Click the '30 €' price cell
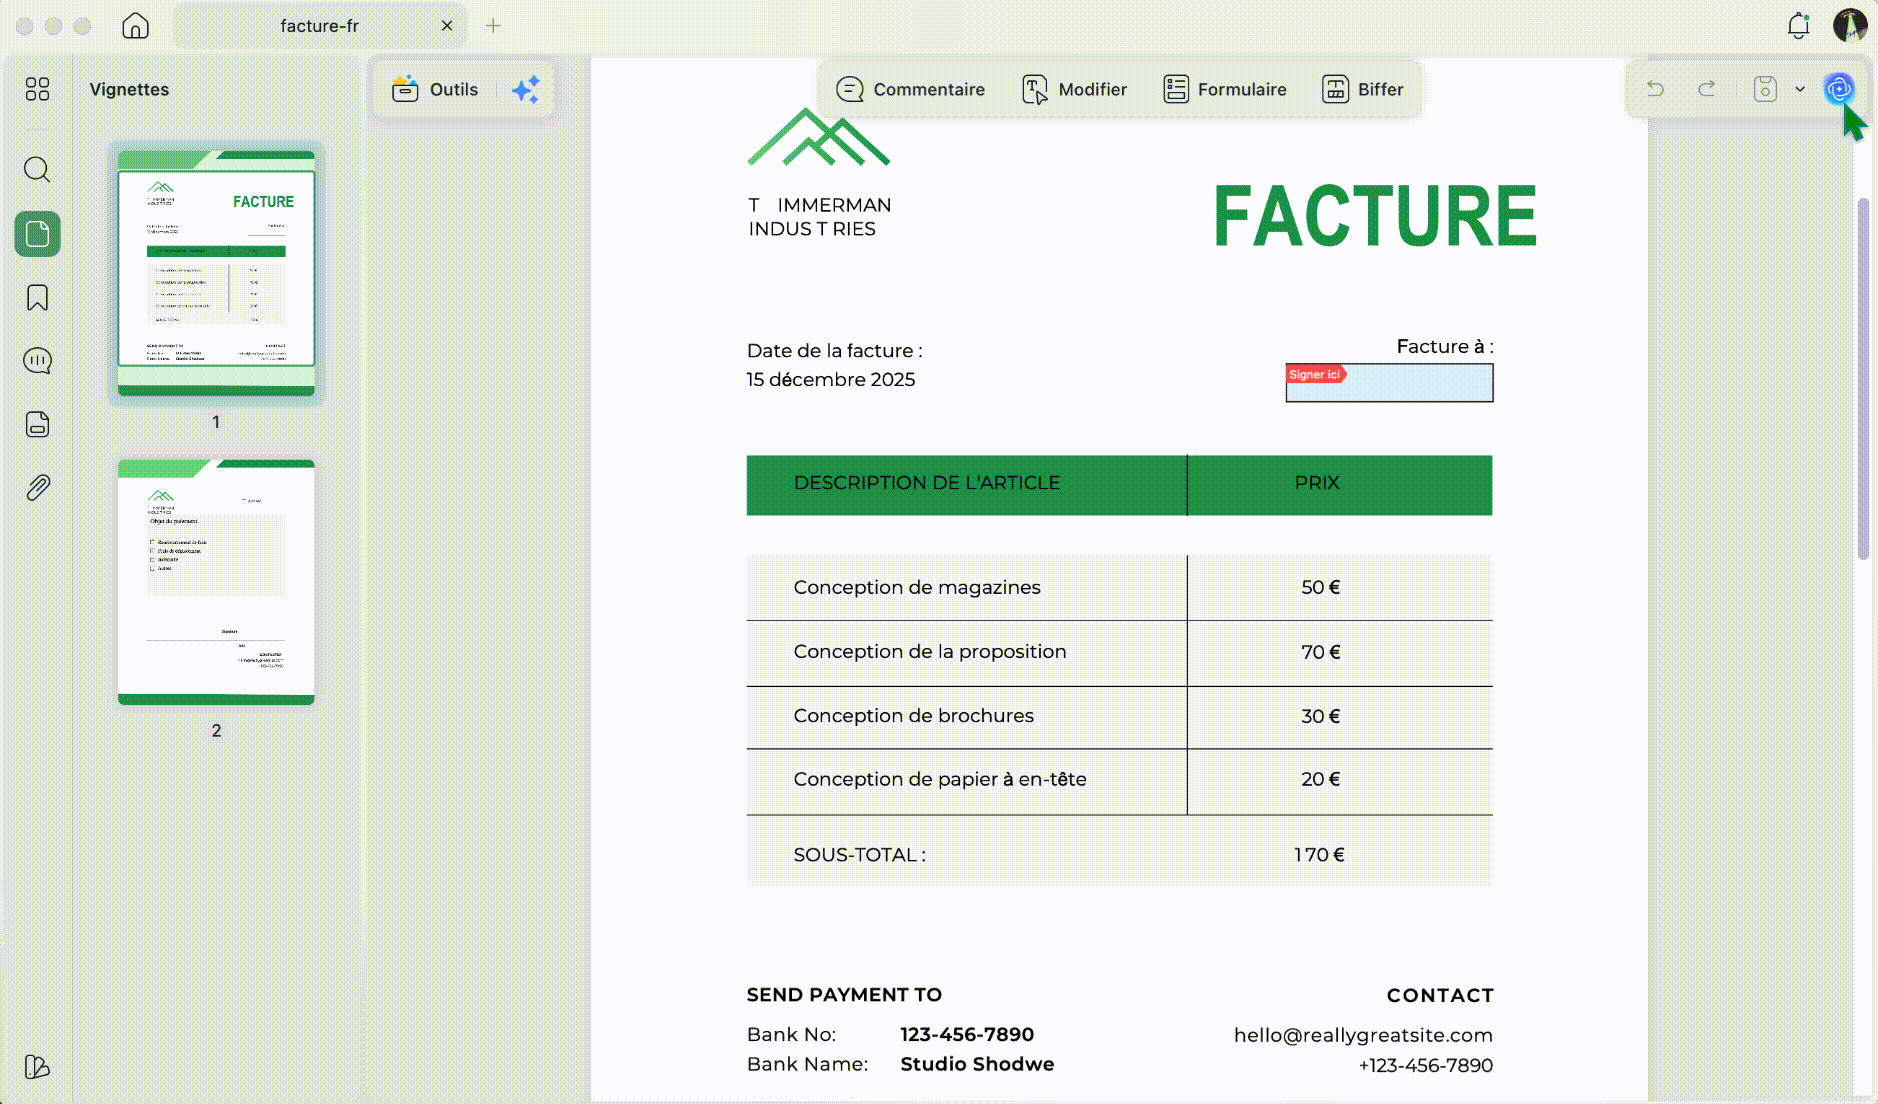The image size is (1878, 1104). 1320,716
